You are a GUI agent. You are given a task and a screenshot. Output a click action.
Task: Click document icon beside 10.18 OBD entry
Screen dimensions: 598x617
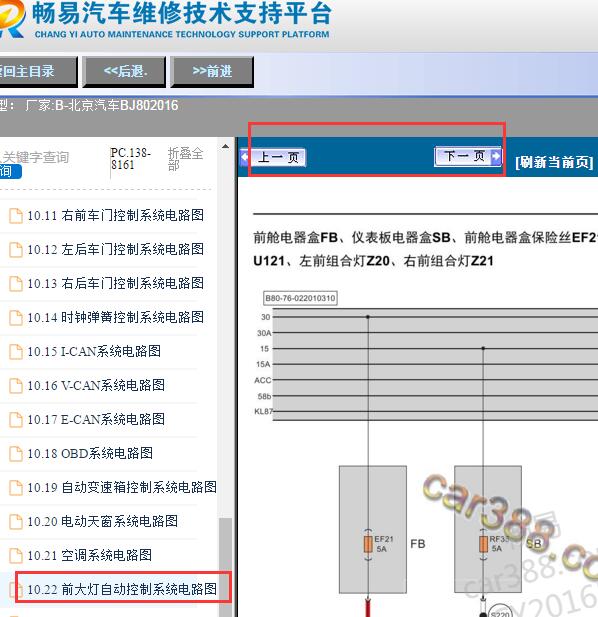coord(16,454)
